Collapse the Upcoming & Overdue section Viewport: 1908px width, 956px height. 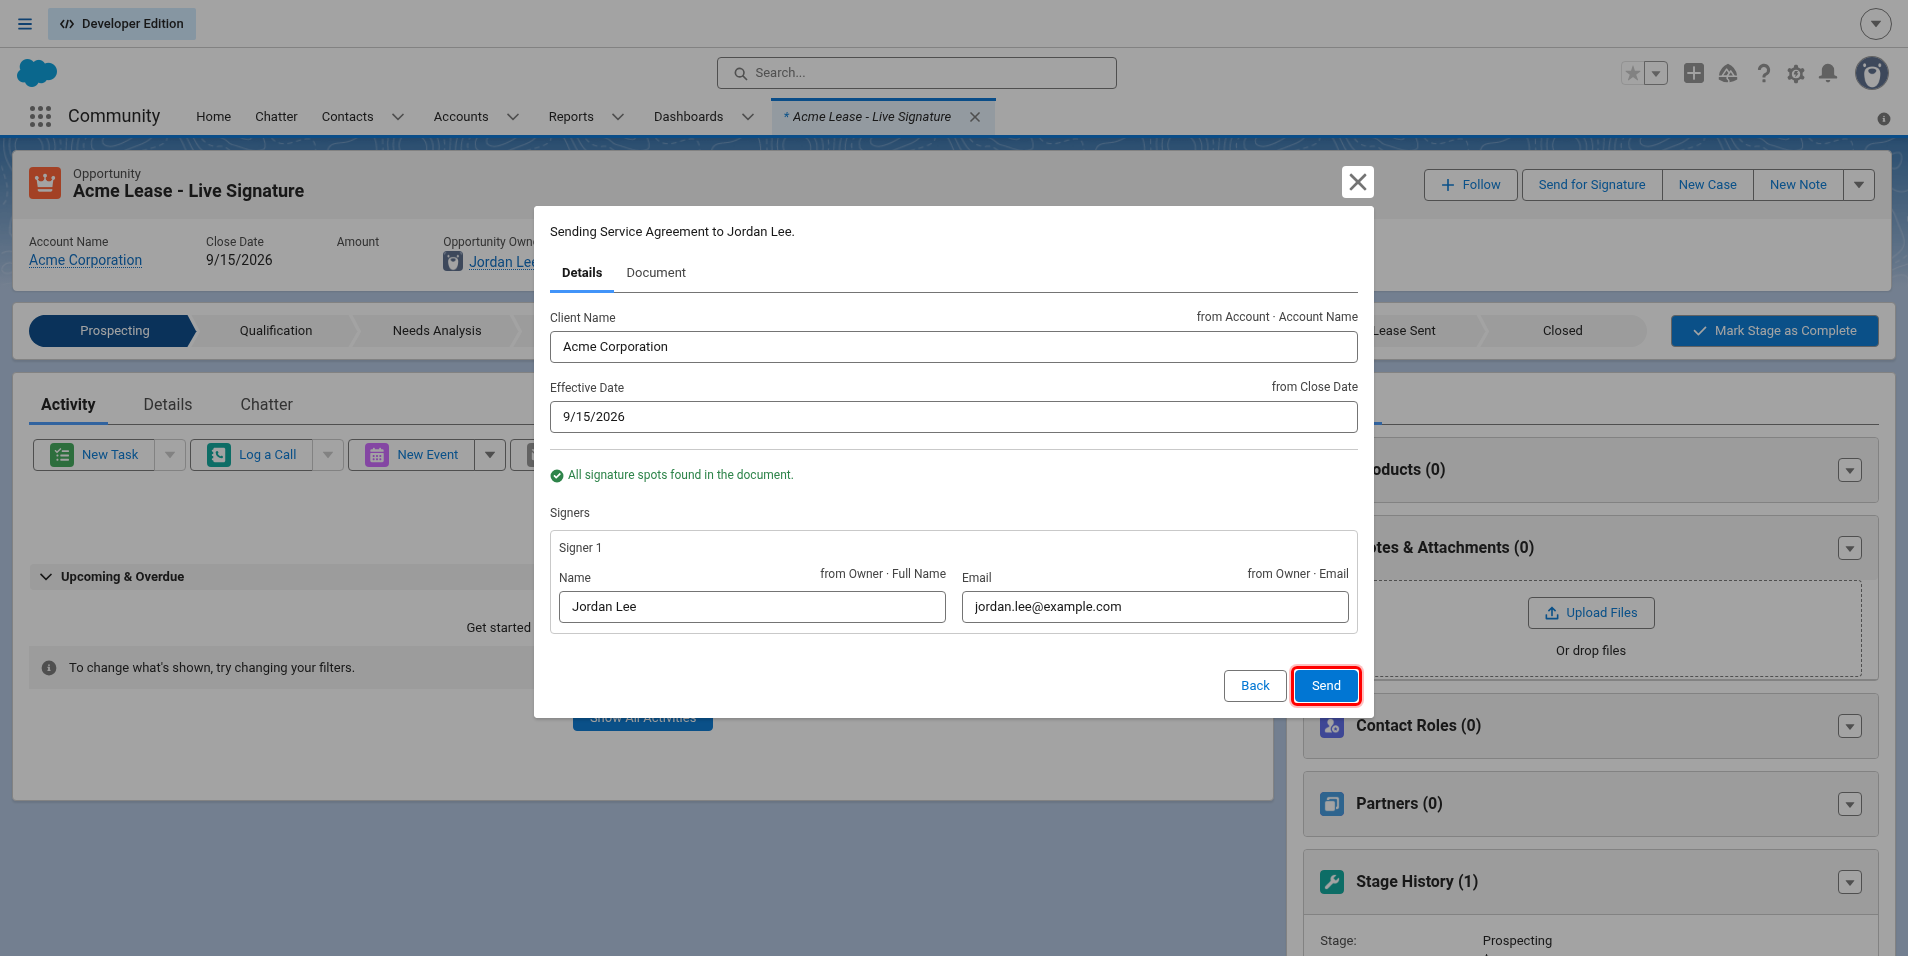(46, 577)
